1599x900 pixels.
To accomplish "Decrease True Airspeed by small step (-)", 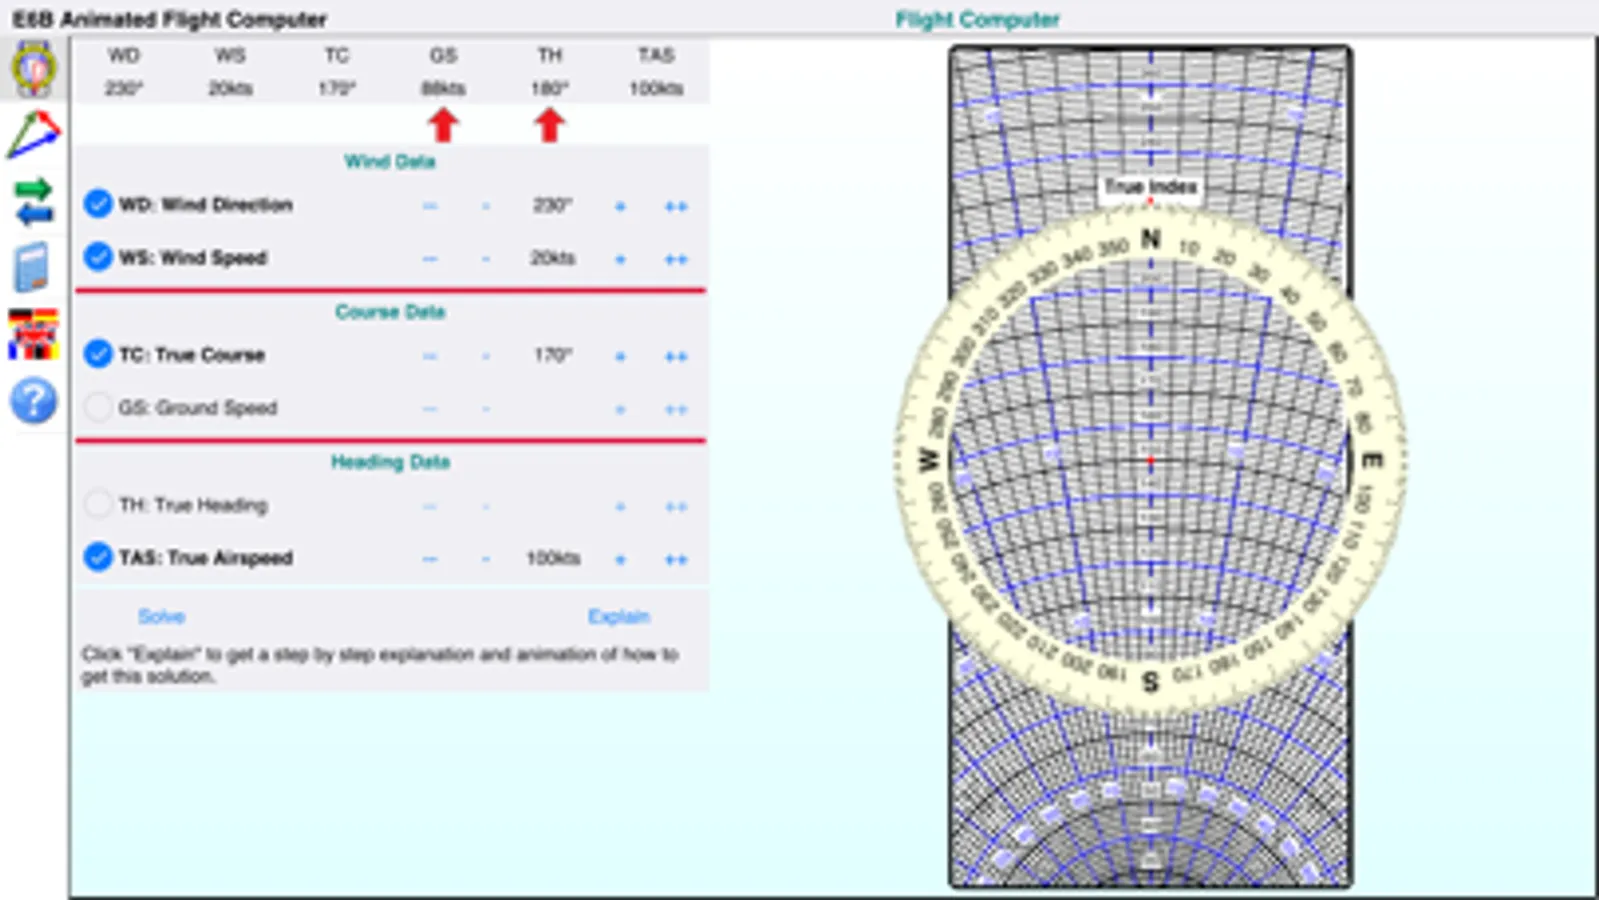I will 486,559.
